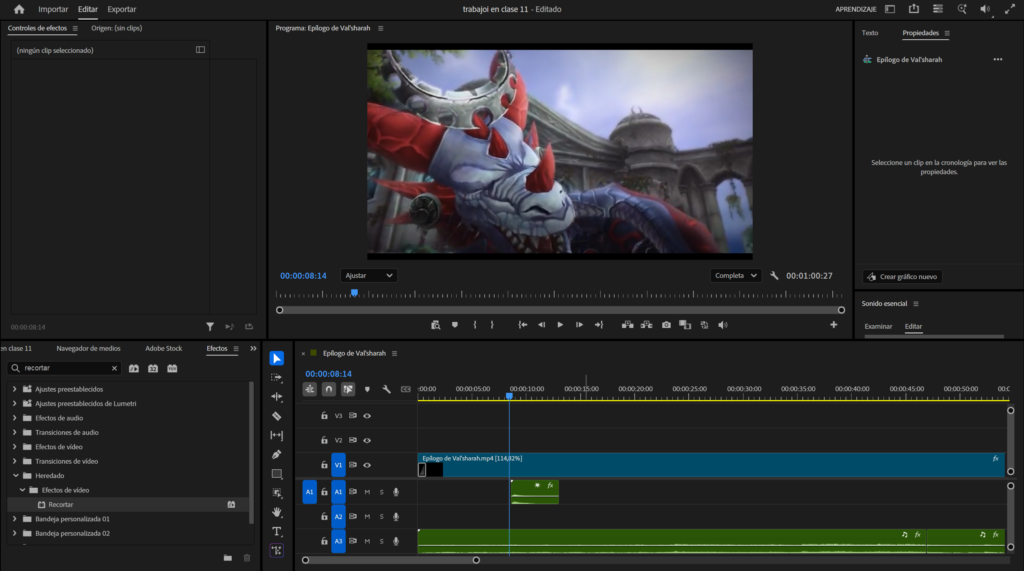Viewport: 1024px width, 571px height.
Task: Expand Transiciones de vídeo folder
Action: (x=14, y=461)
